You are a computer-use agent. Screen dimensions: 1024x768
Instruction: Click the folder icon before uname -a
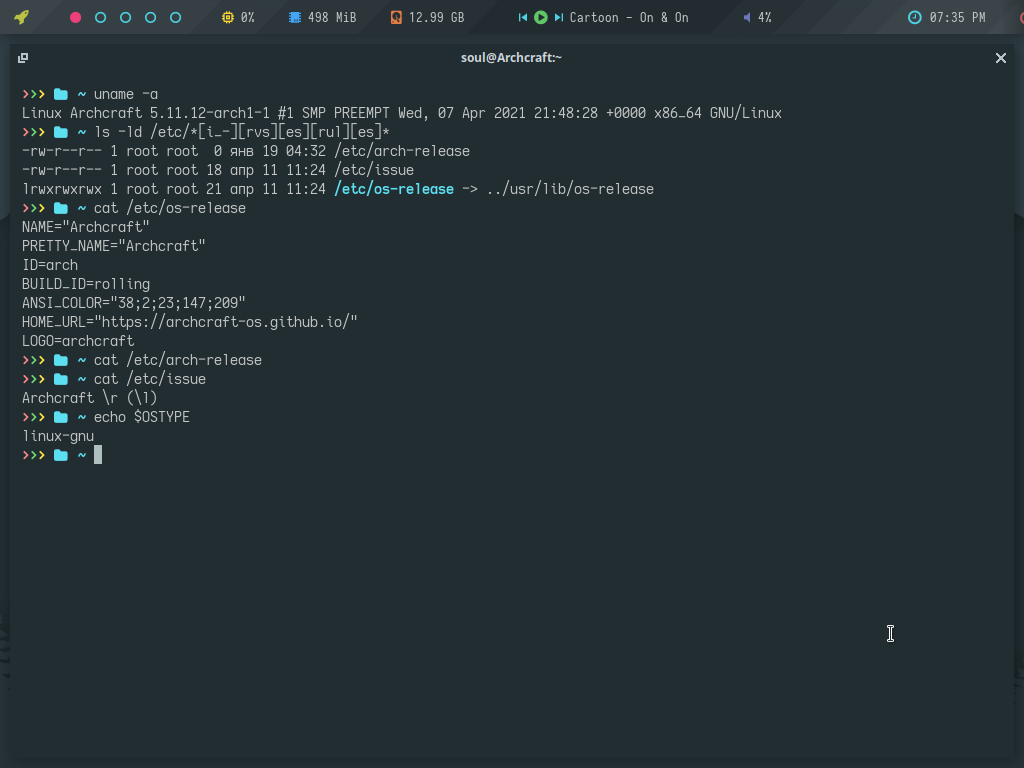tap(61, 95)
